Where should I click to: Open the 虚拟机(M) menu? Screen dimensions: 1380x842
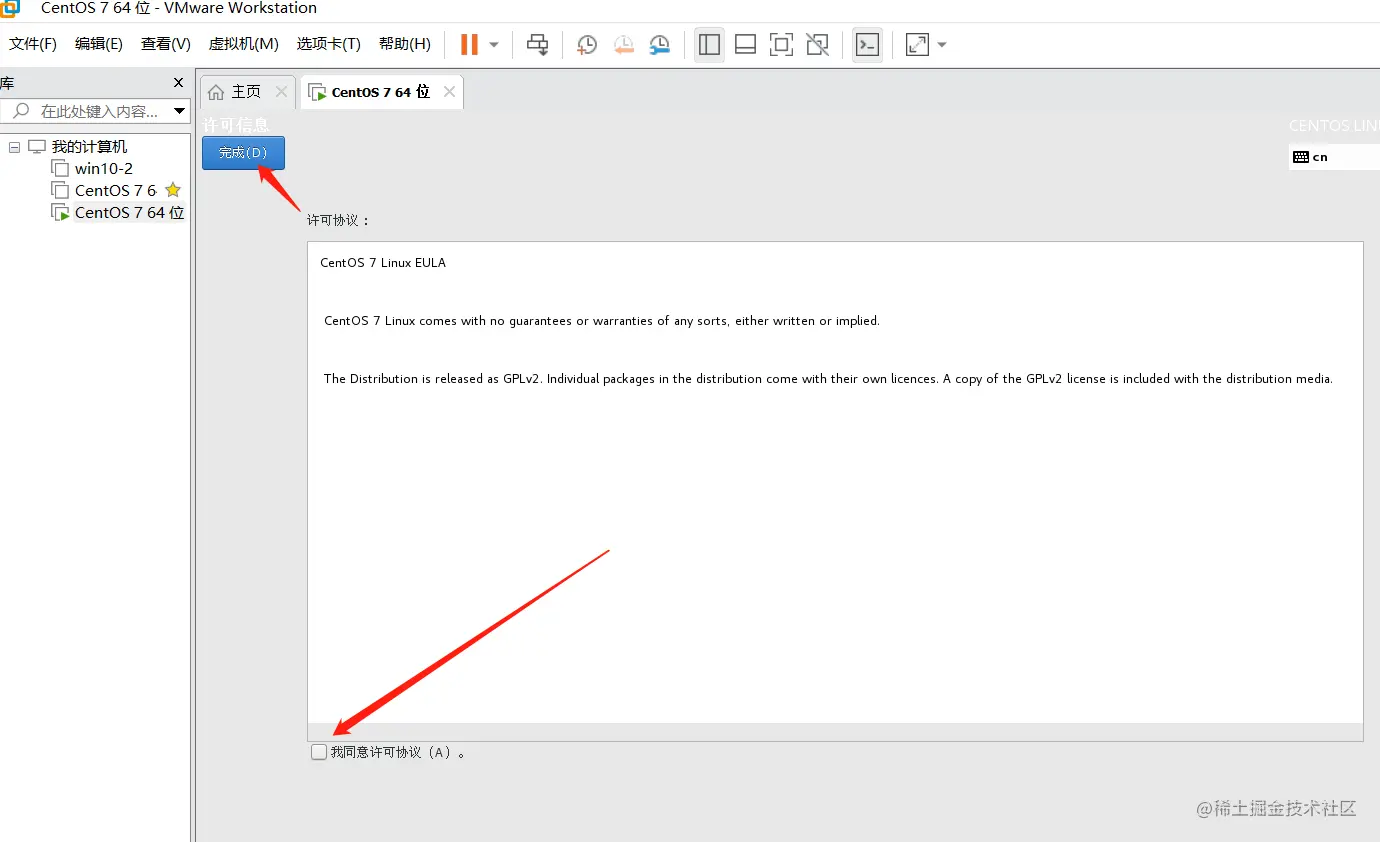(243, 44)
